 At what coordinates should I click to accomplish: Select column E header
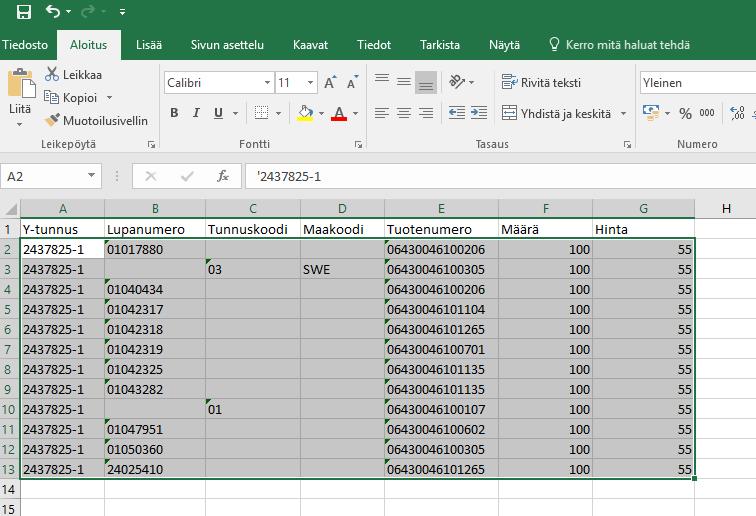tap(441, 208)
